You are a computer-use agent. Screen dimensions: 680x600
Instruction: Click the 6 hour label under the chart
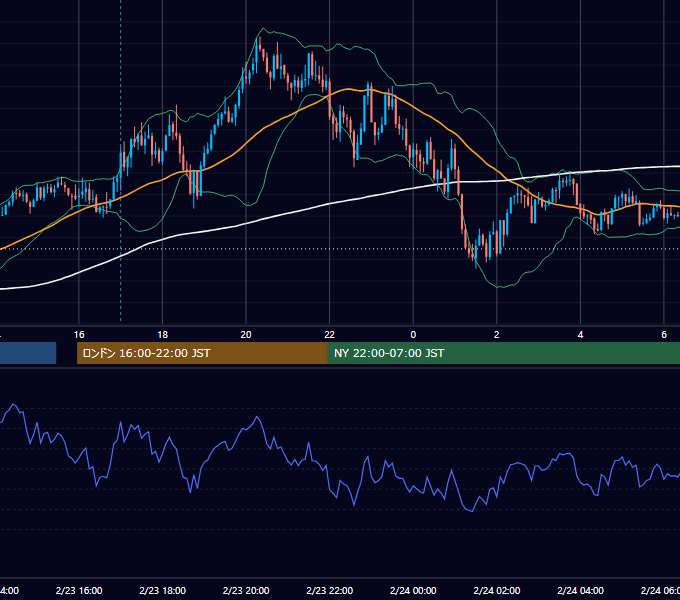click(x=664, y=335)
